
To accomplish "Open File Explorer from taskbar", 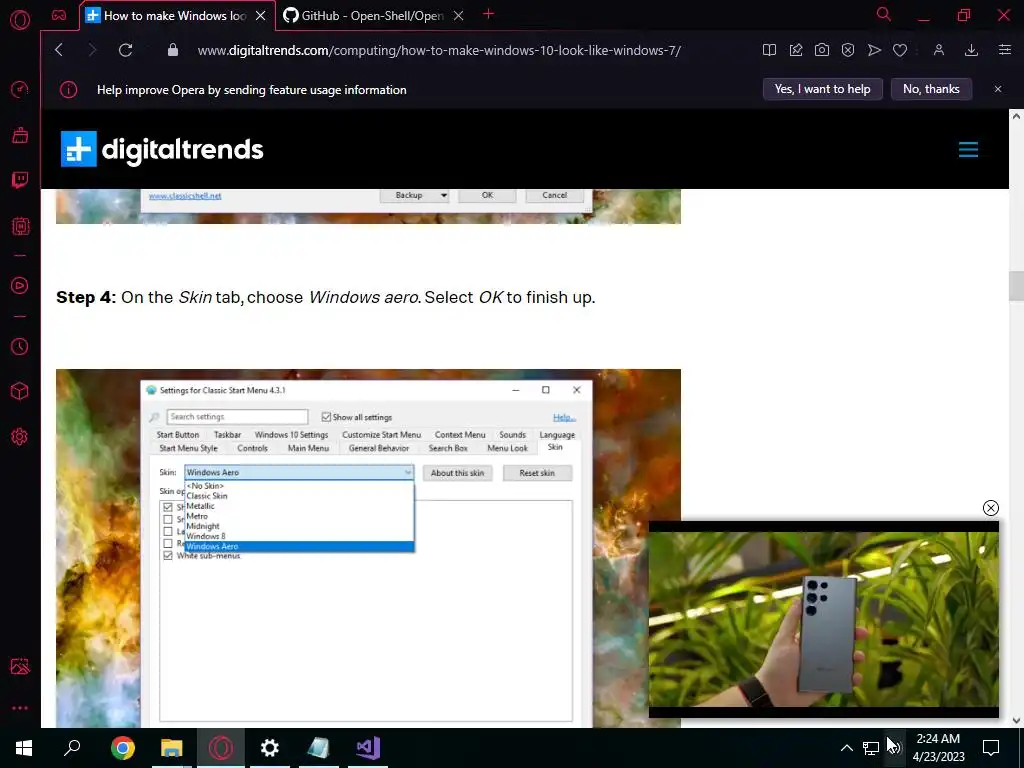I will 172,748.
